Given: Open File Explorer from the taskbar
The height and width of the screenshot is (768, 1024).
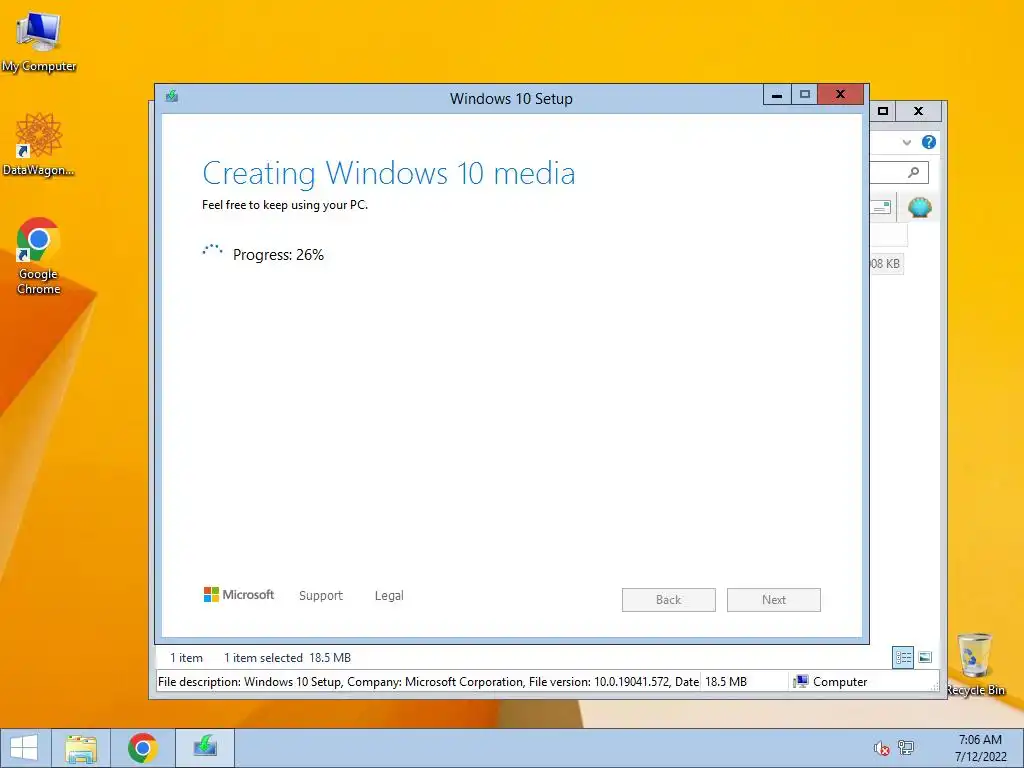Looking at the screenshot, I should (81, 748).
